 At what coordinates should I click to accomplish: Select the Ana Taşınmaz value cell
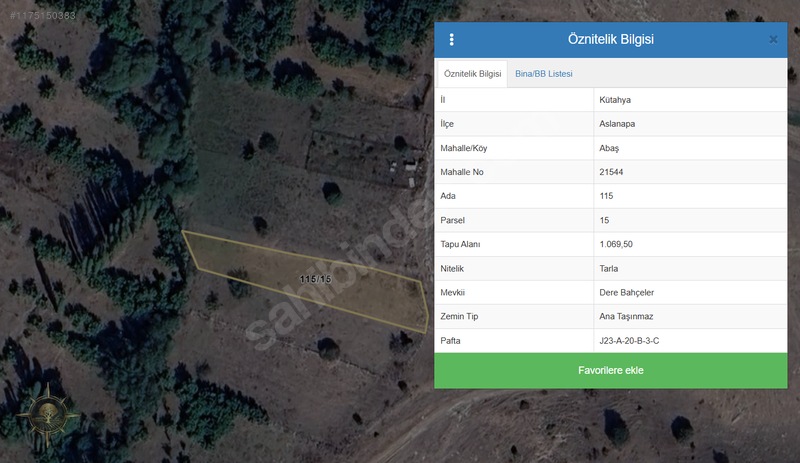[x=626, y=316]
